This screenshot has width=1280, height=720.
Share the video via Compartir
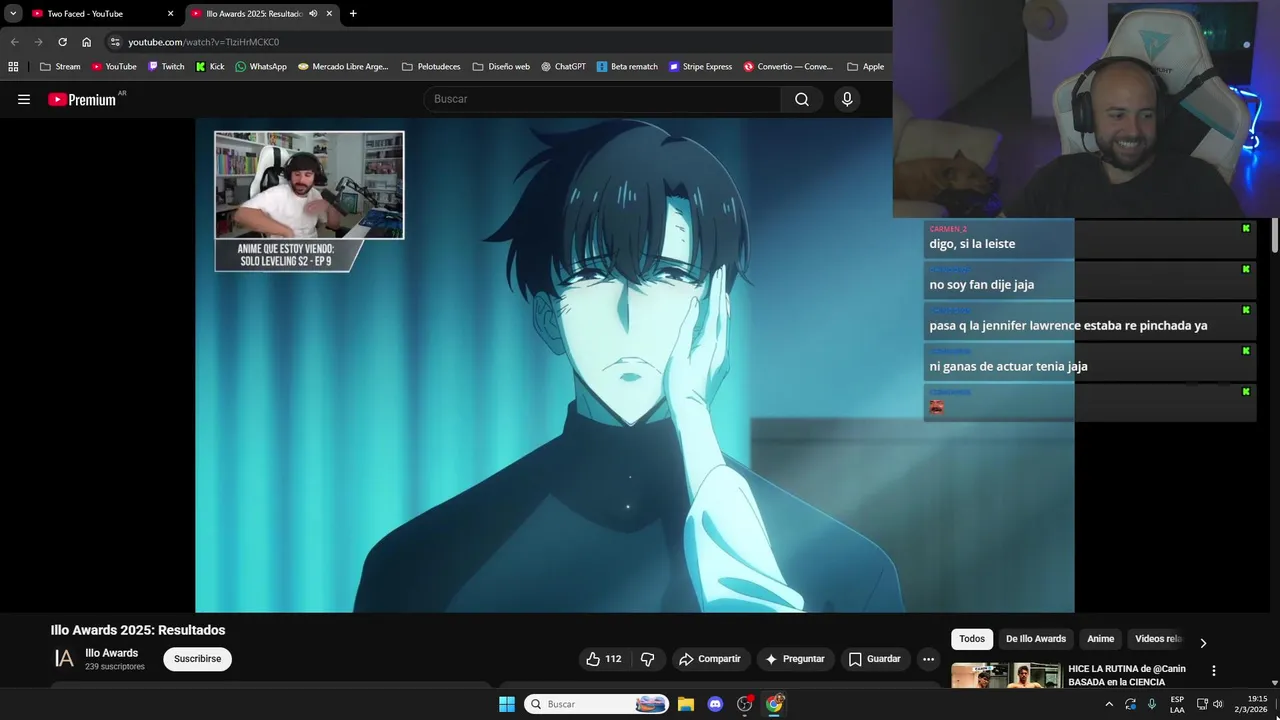pyautogui.click(x=710, y=659)
